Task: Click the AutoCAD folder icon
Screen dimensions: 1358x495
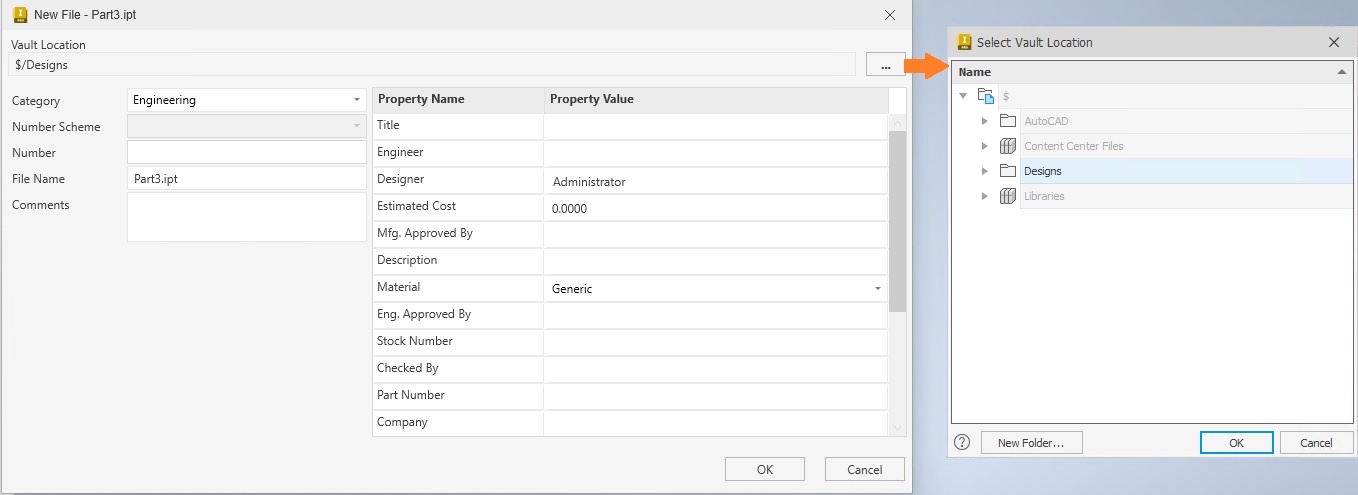Action: click(1008, 121)
